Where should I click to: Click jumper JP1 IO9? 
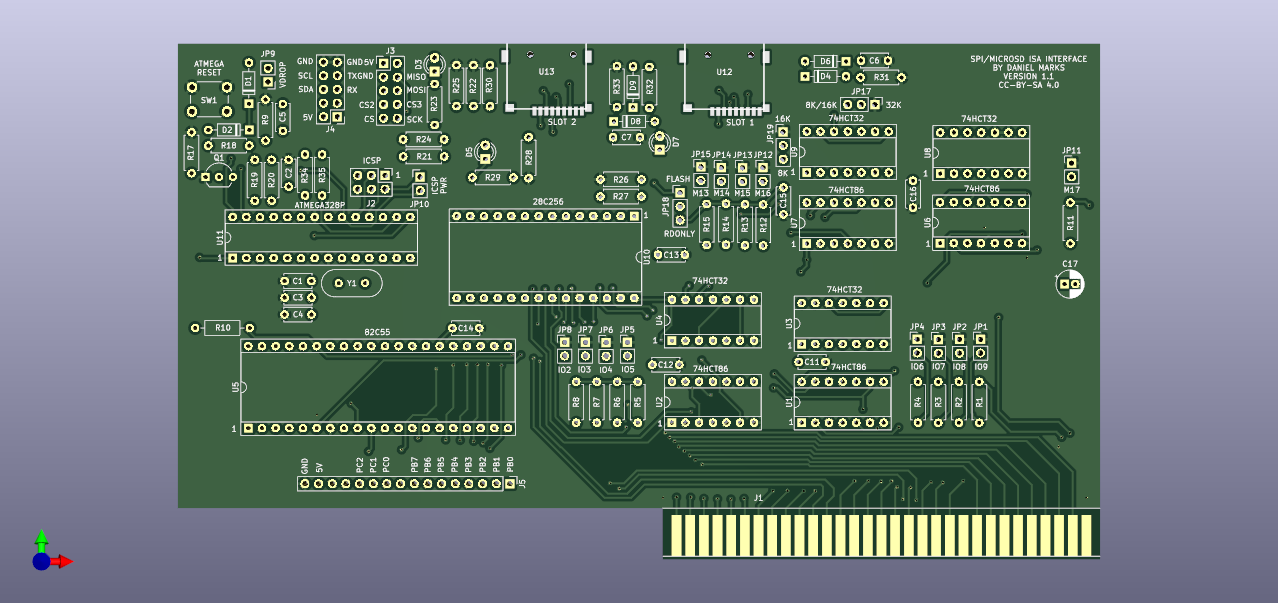click(980, 346)
